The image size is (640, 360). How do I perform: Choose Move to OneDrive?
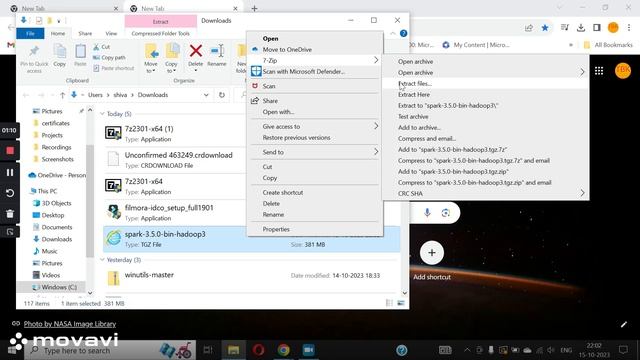click(x=287, y=49)
